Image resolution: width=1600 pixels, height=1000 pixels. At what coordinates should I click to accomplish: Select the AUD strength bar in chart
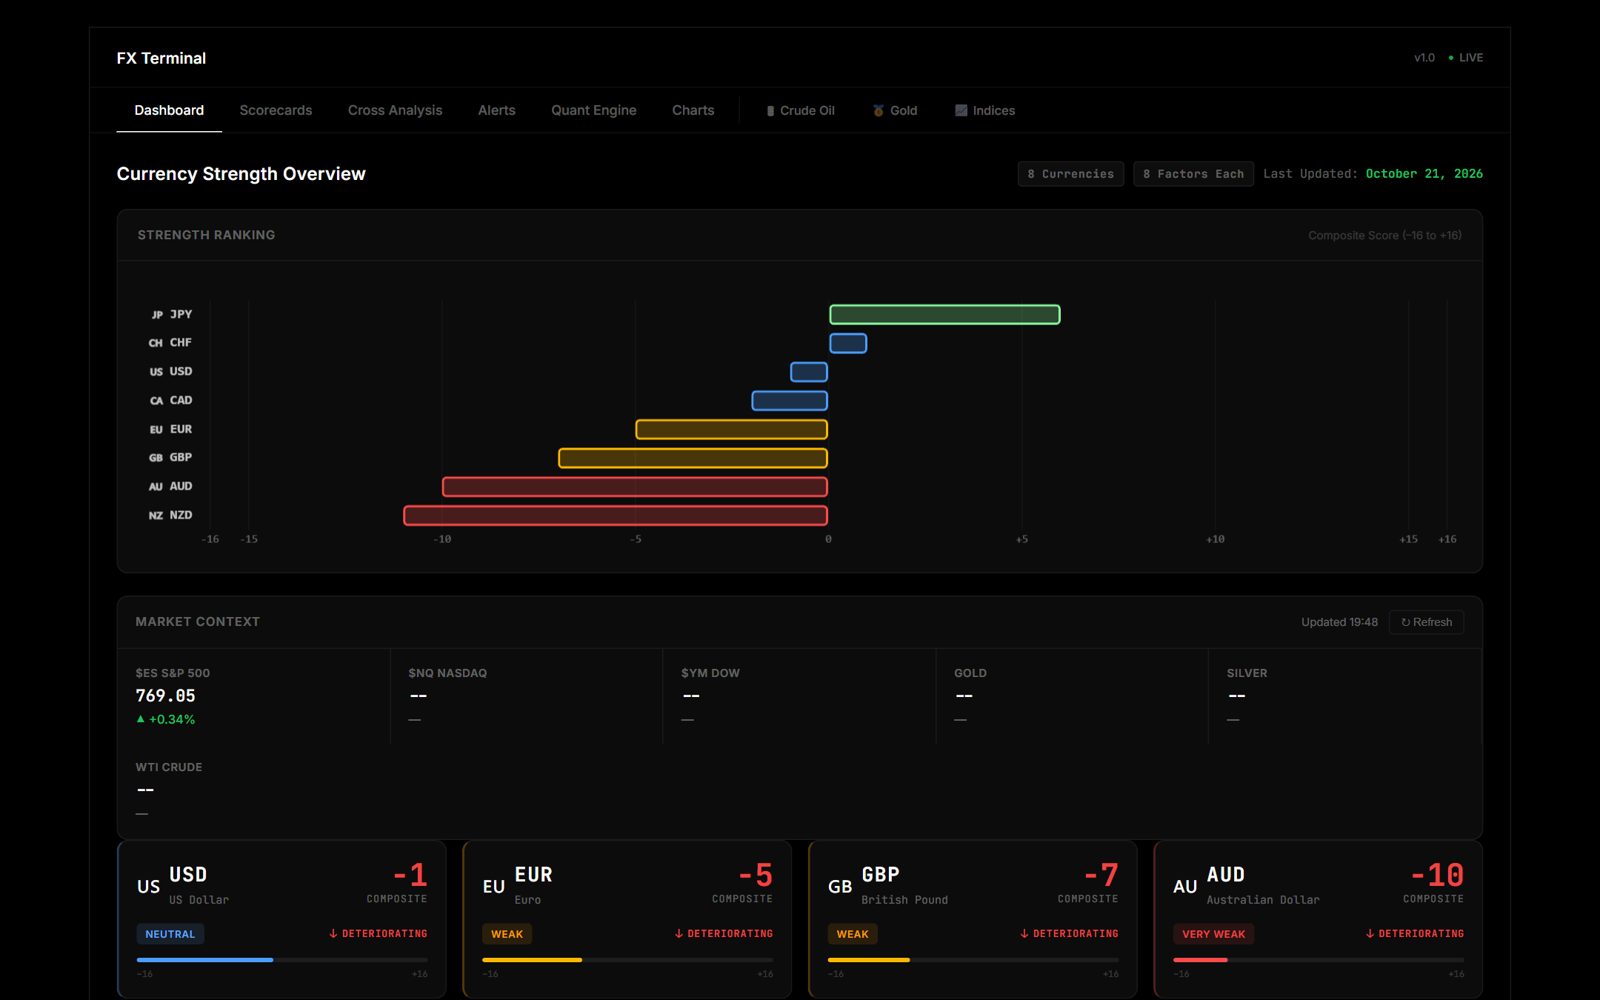(635, 487)
